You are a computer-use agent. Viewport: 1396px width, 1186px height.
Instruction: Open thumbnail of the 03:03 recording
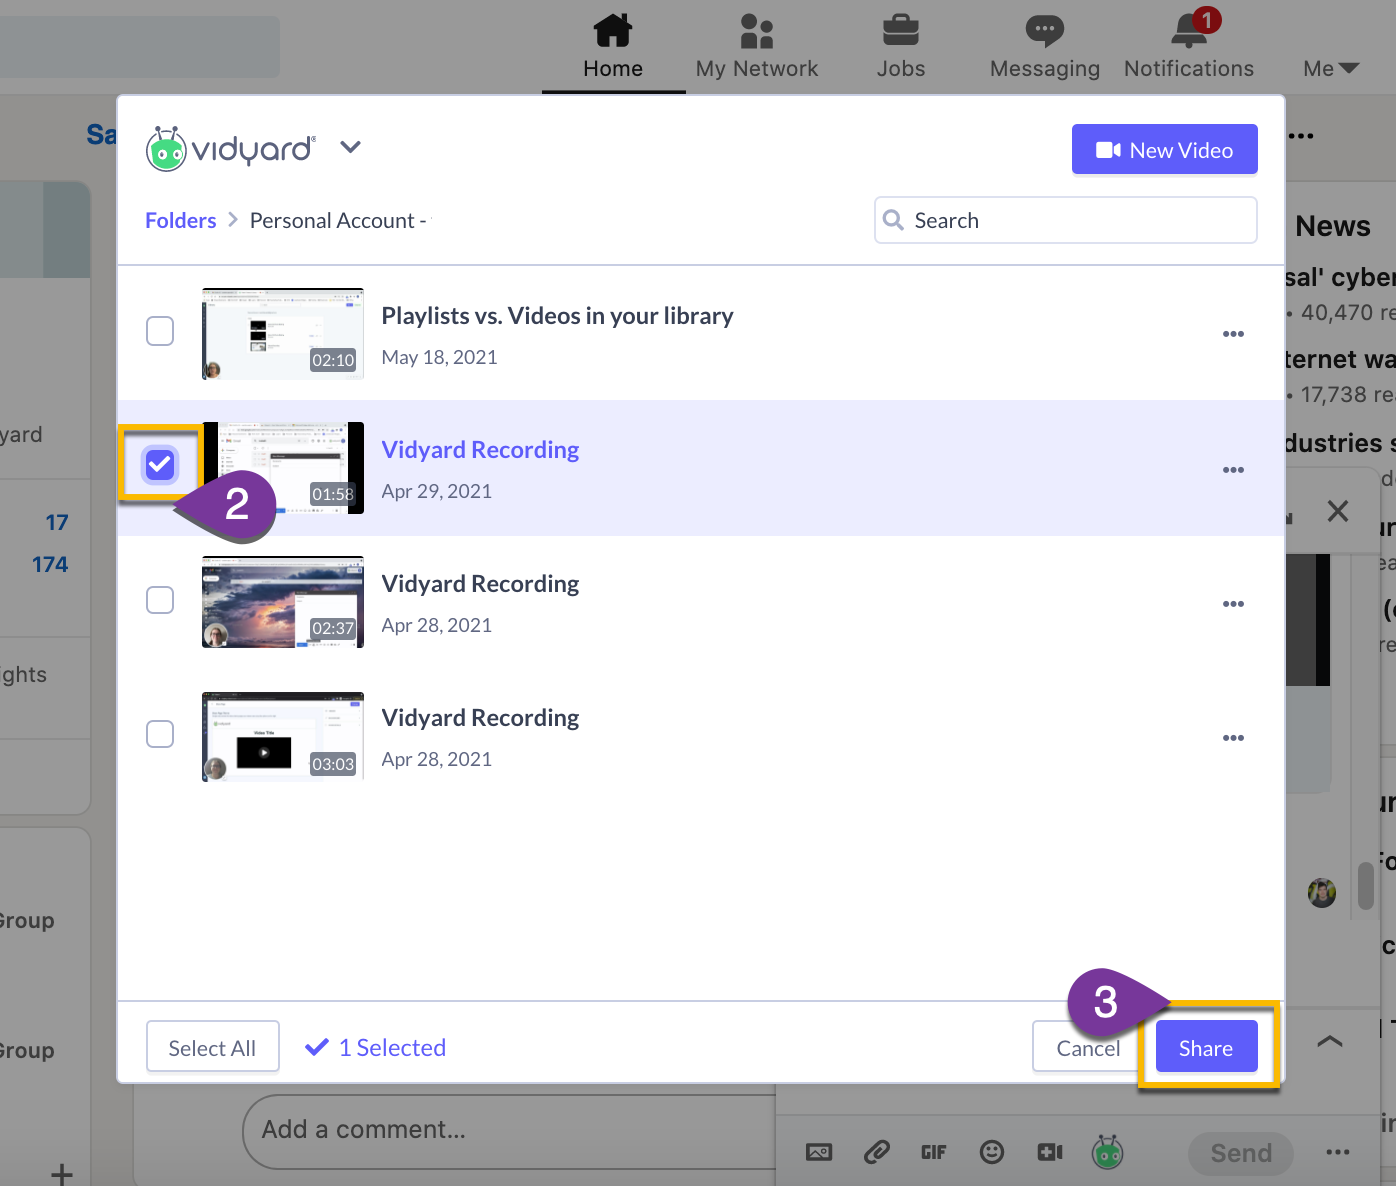[283, 736]
